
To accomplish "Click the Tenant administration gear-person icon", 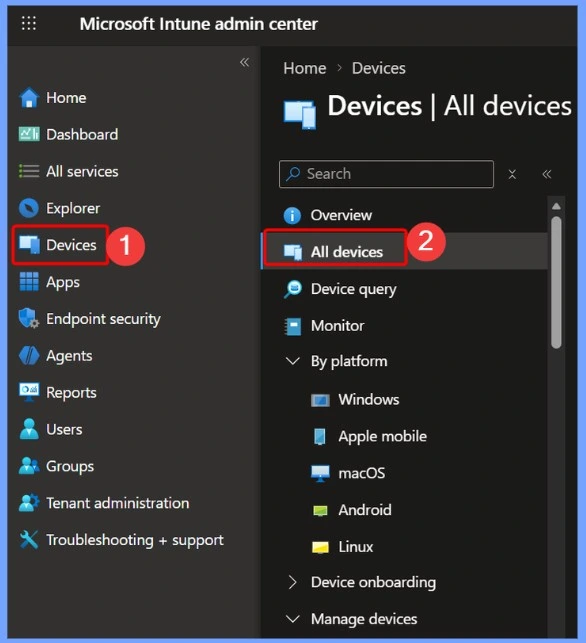I will click(29, 503).
